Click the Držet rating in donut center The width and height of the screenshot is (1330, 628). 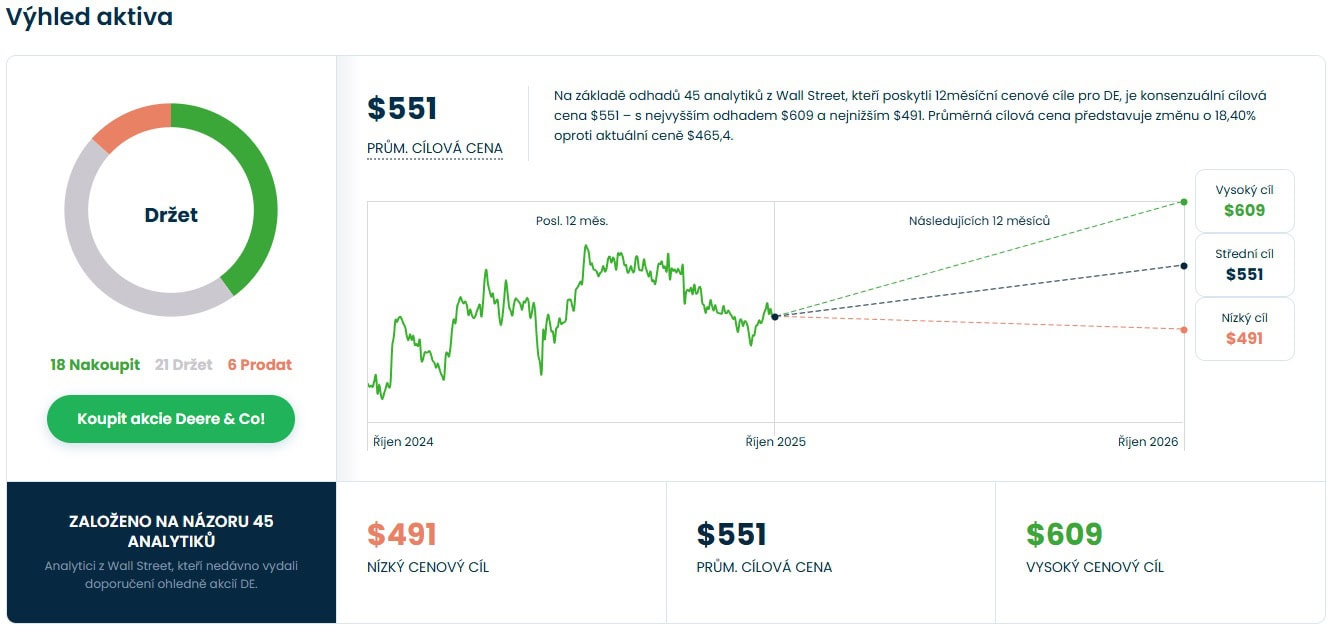pos(171,215)
